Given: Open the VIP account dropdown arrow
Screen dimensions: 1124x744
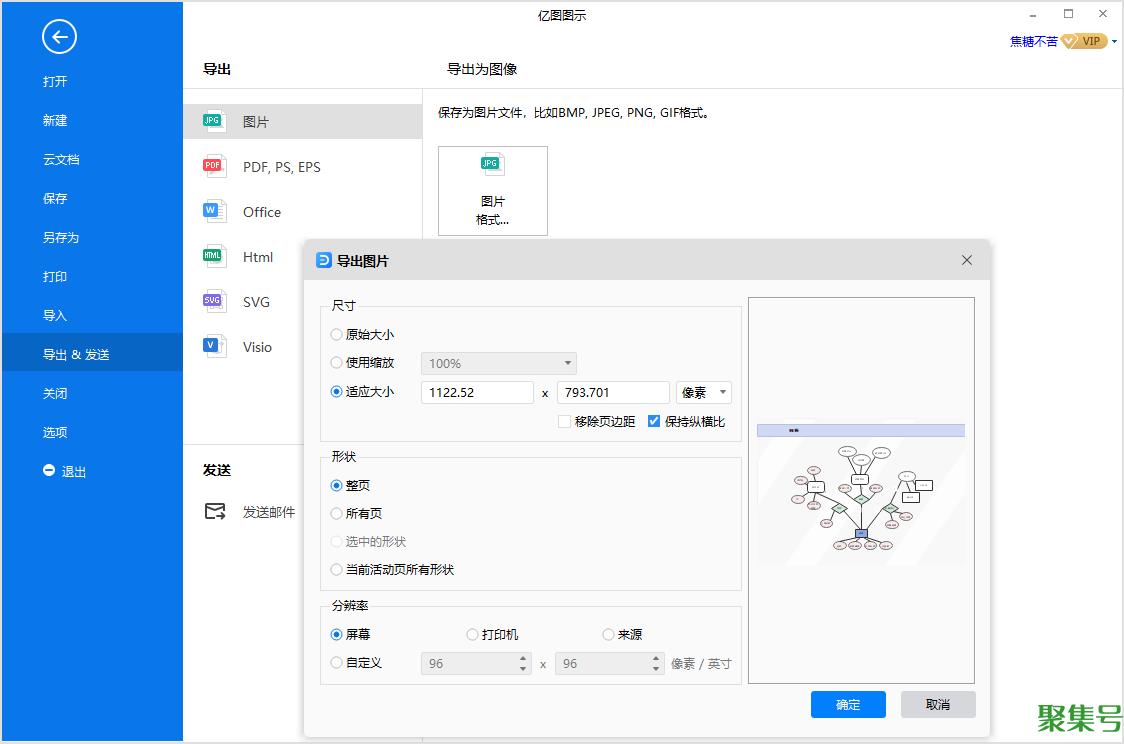Looking at the screenshot, I should coord(1114,42).
